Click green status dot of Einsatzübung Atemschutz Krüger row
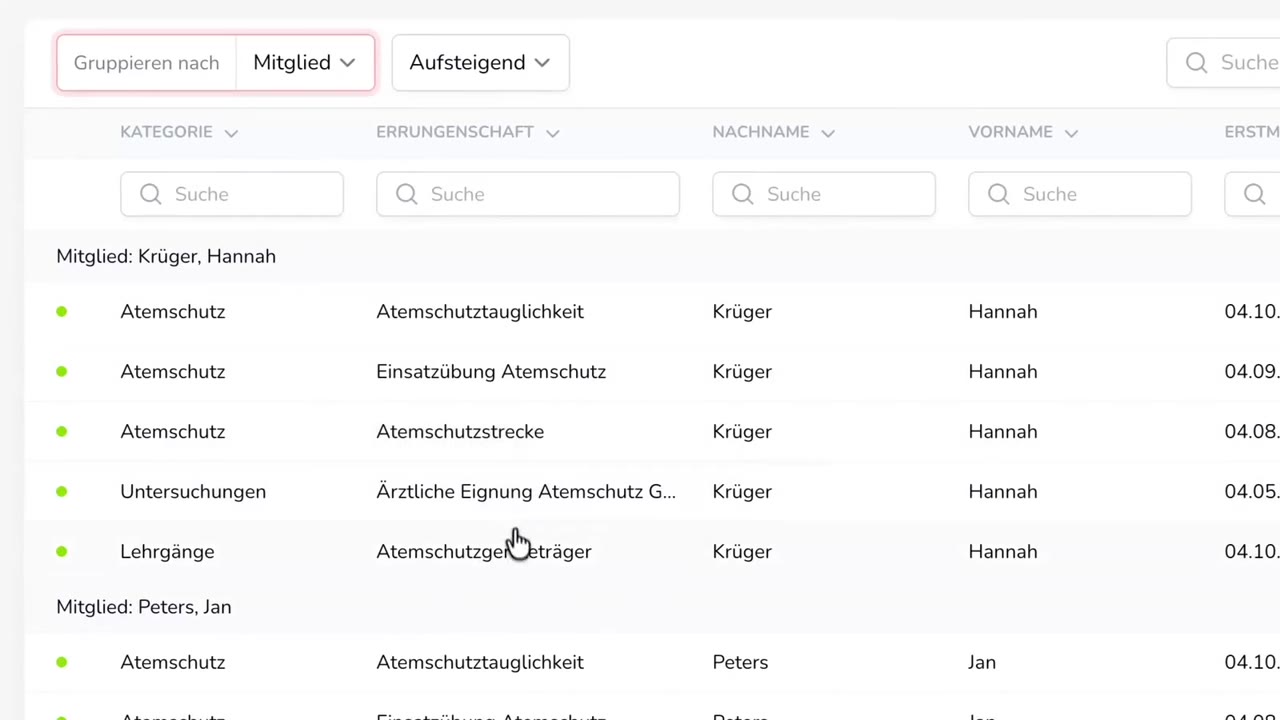The height and width of the screenshot is (720, 1280). point(62,372)
